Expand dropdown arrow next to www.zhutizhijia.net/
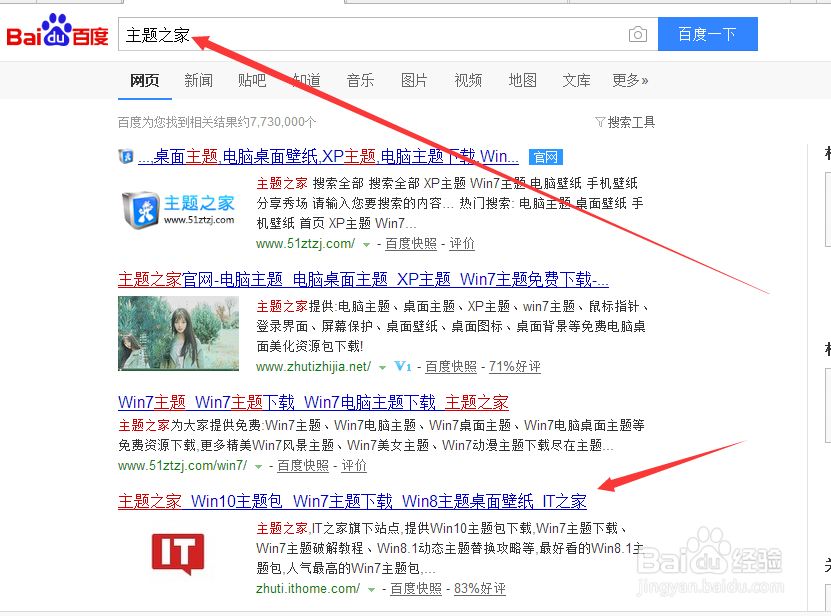This screenshot has width=831, height=616. point(382,367)
